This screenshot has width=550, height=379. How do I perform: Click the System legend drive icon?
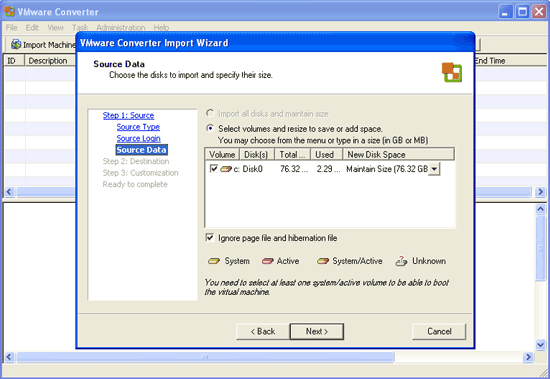[214, 261]
